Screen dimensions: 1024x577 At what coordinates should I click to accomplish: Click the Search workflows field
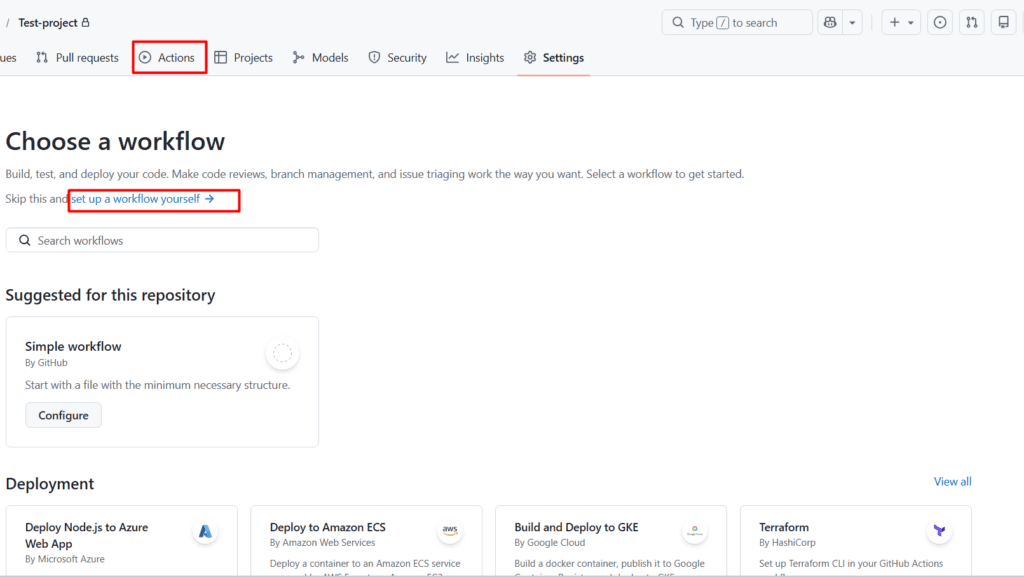point(162,240)
